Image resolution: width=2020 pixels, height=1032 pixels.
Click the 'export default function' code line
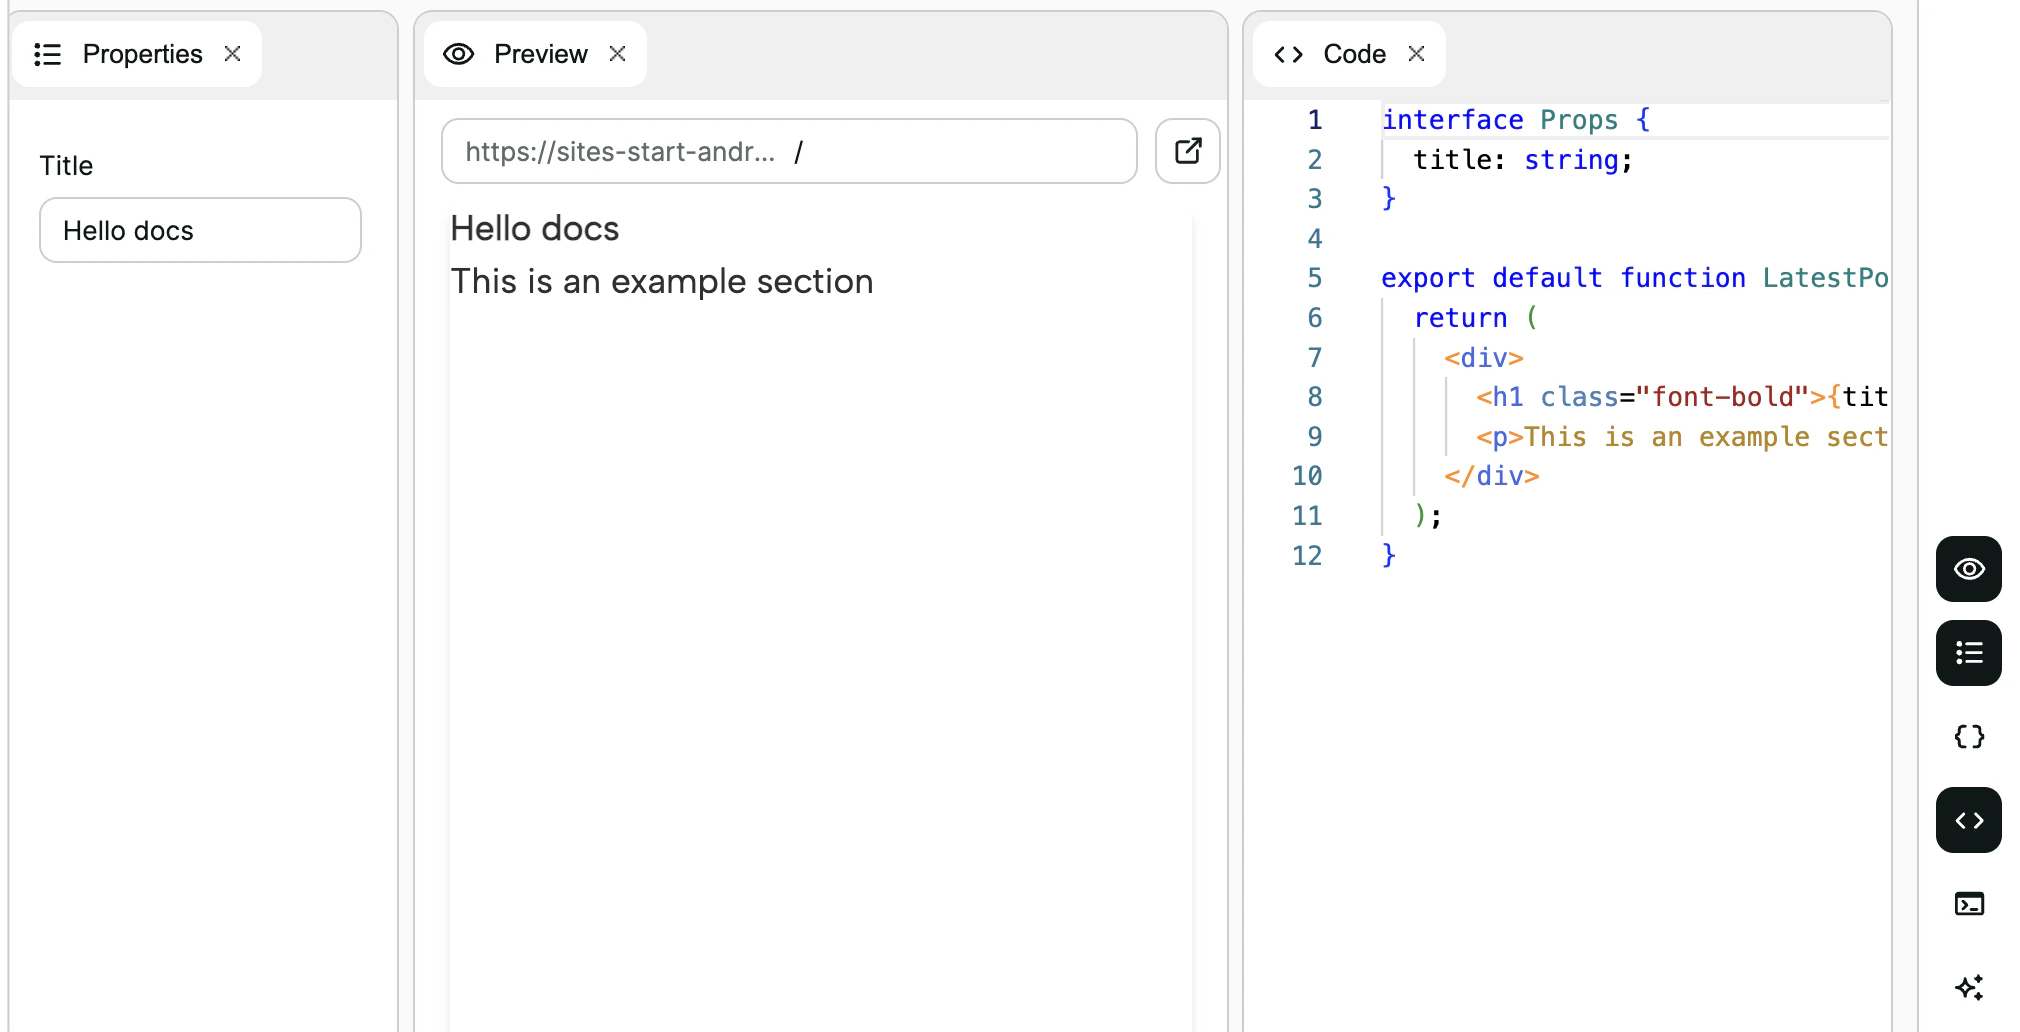[x=1634, y=278]
